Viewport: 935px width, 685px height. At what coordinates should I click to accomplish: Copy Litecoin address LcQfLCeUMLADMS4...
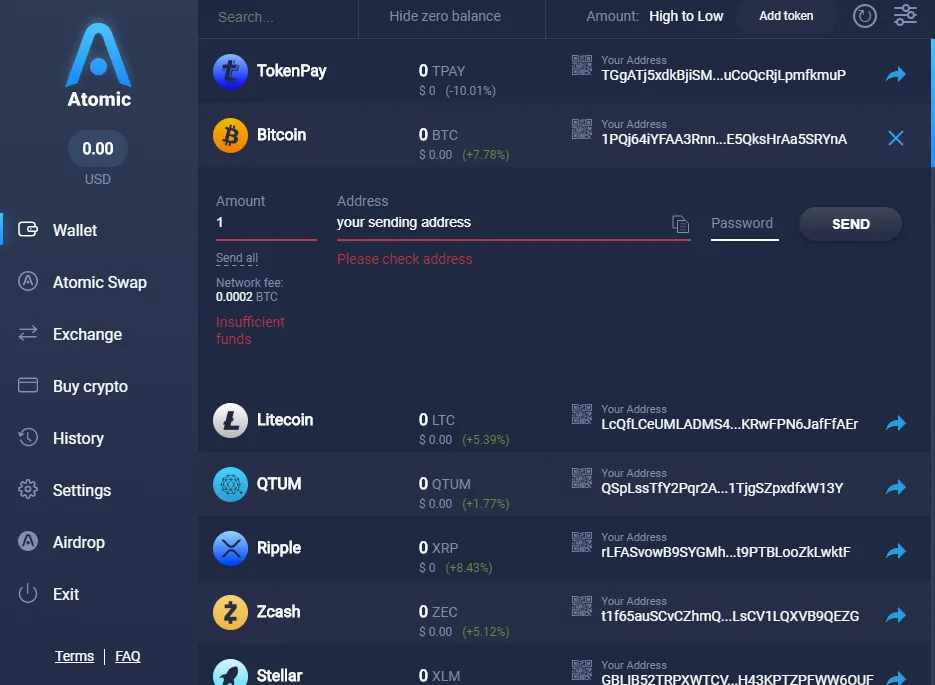tap(729, 424)
